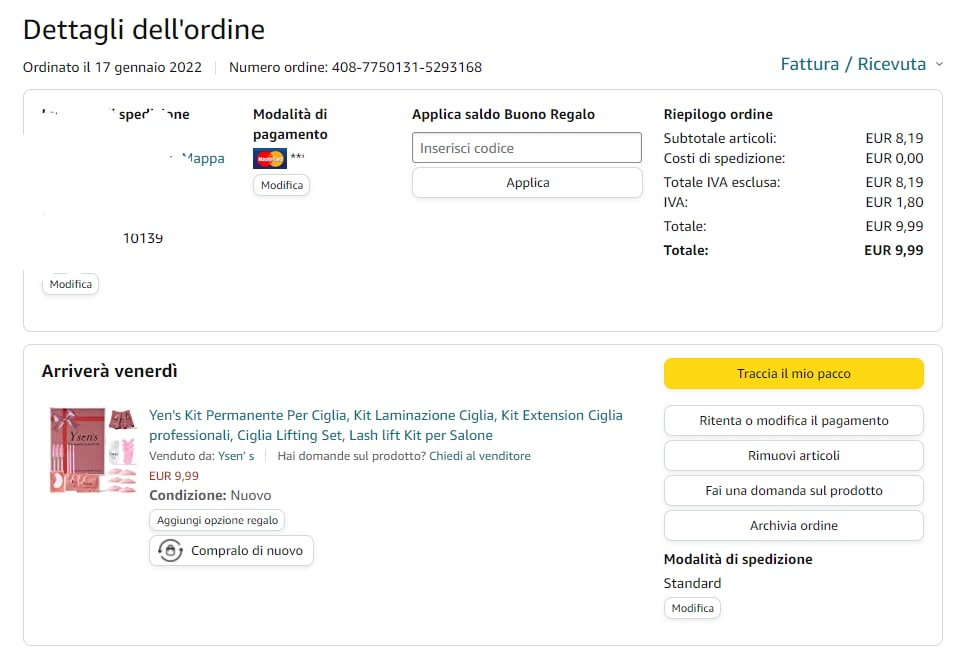This screenshot has width=965, height=655.
Task: Choose Fai una domanda sul prodotto
Action: coord(793,491)
